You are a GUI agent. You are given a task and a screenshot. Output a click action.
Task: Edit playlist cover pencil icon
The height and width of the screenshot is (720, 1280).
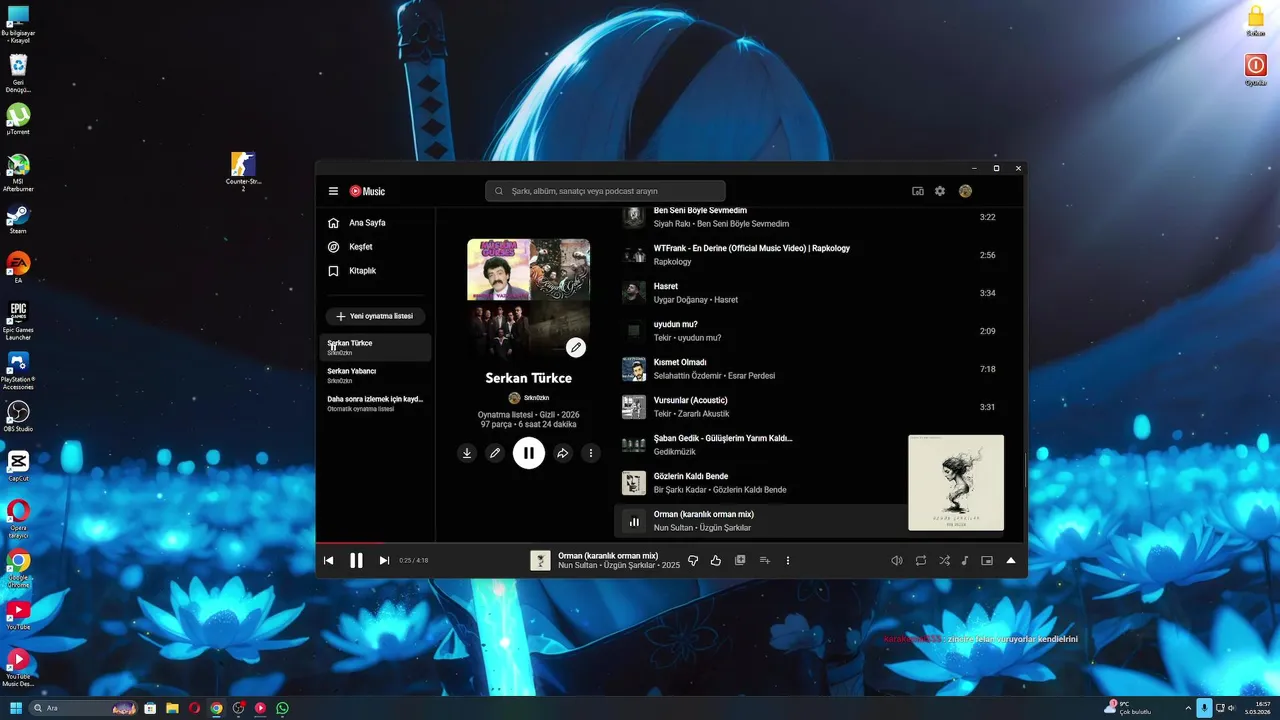coord(575,347)
